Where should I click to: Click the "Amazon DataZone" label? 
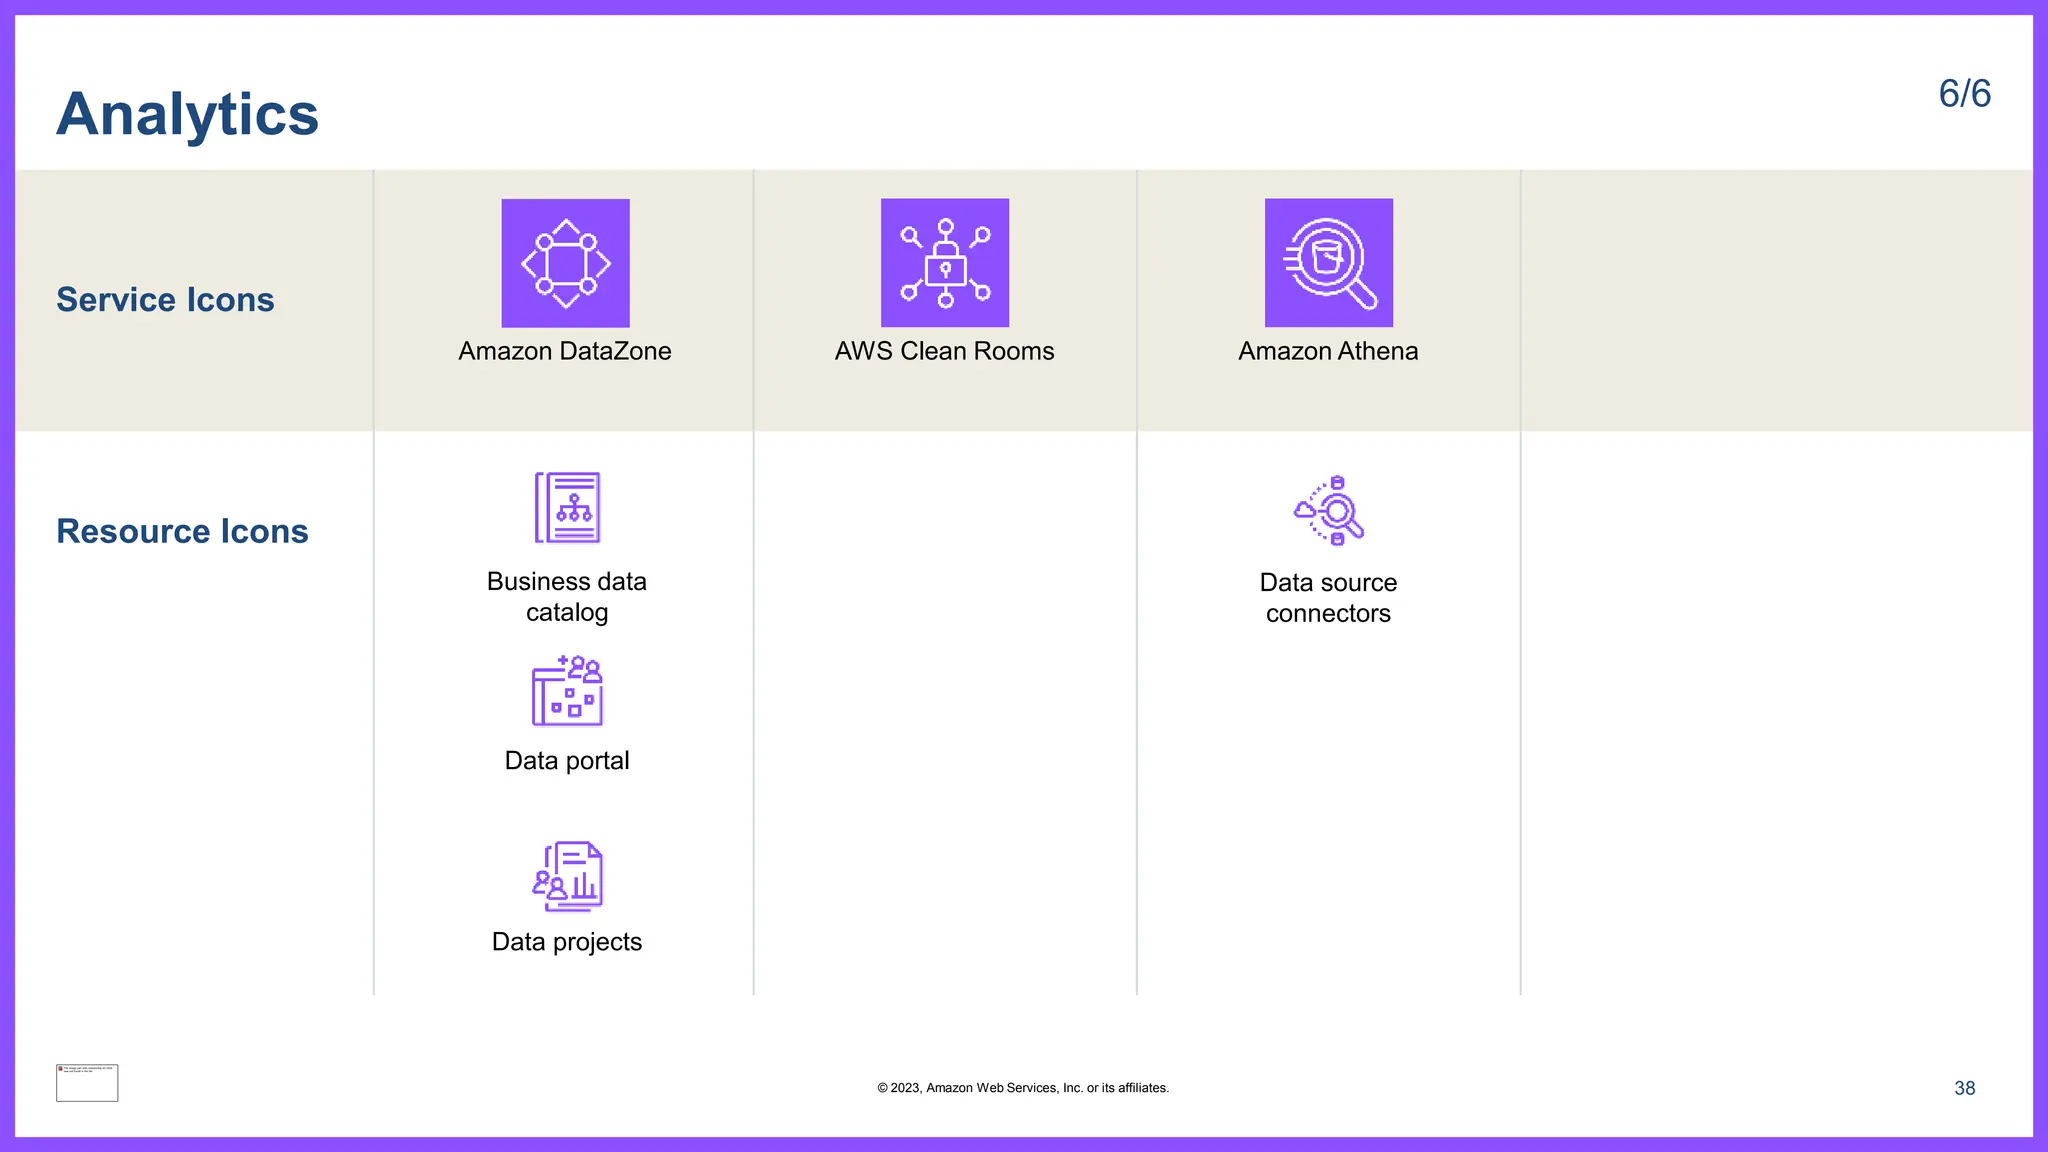(565, 351)
